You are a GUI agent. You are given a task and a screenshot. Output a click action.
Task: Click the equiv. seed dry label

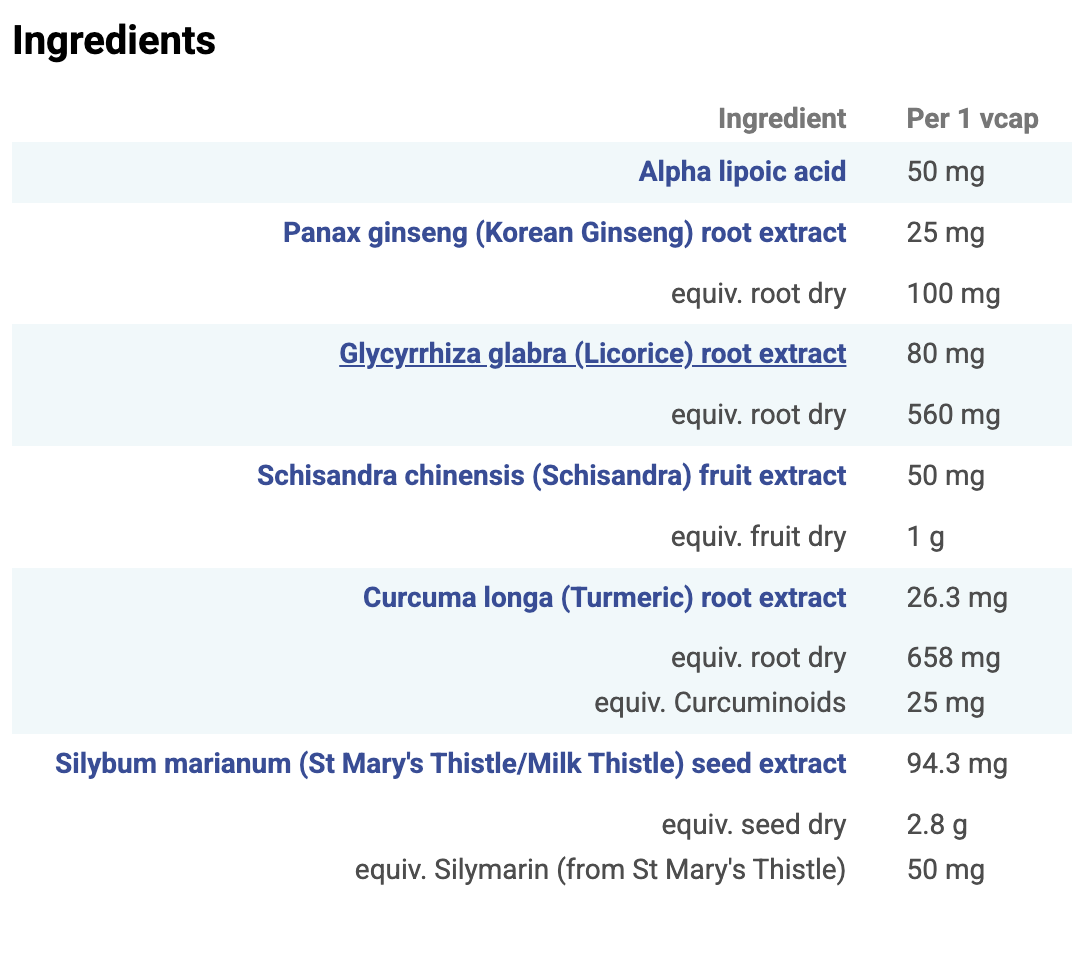pos(753,825)
